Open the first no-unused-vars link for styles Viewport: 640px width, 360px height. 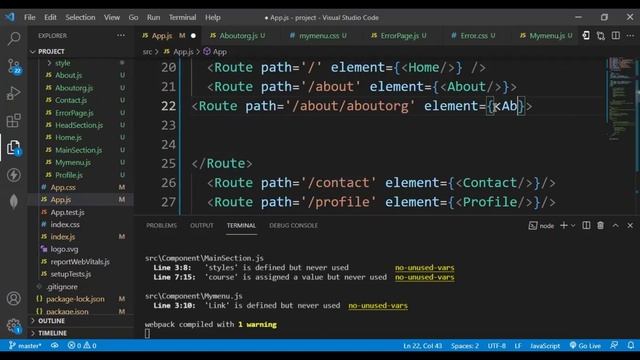coord(424,268)
